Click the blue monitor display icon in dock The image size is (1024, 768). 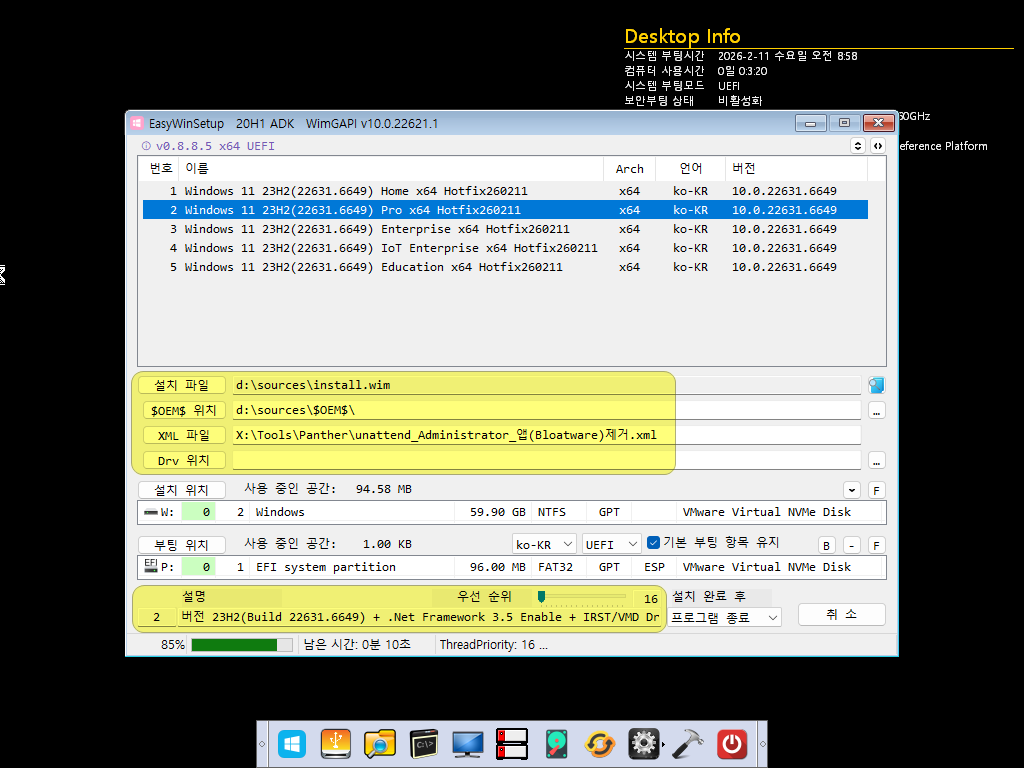(468, 744)
